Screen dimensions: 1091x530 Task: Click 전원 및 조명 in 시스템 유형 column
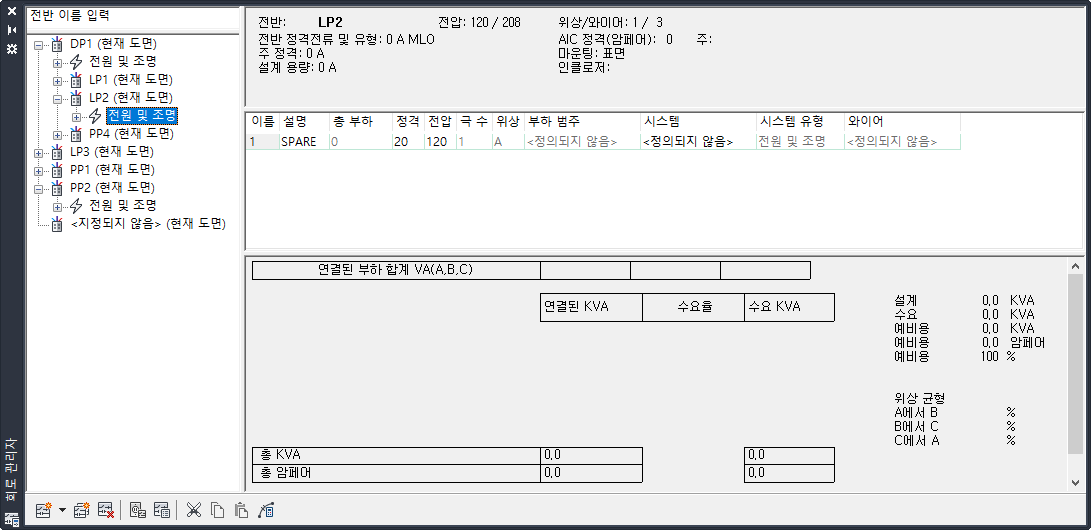coord(800,141)
